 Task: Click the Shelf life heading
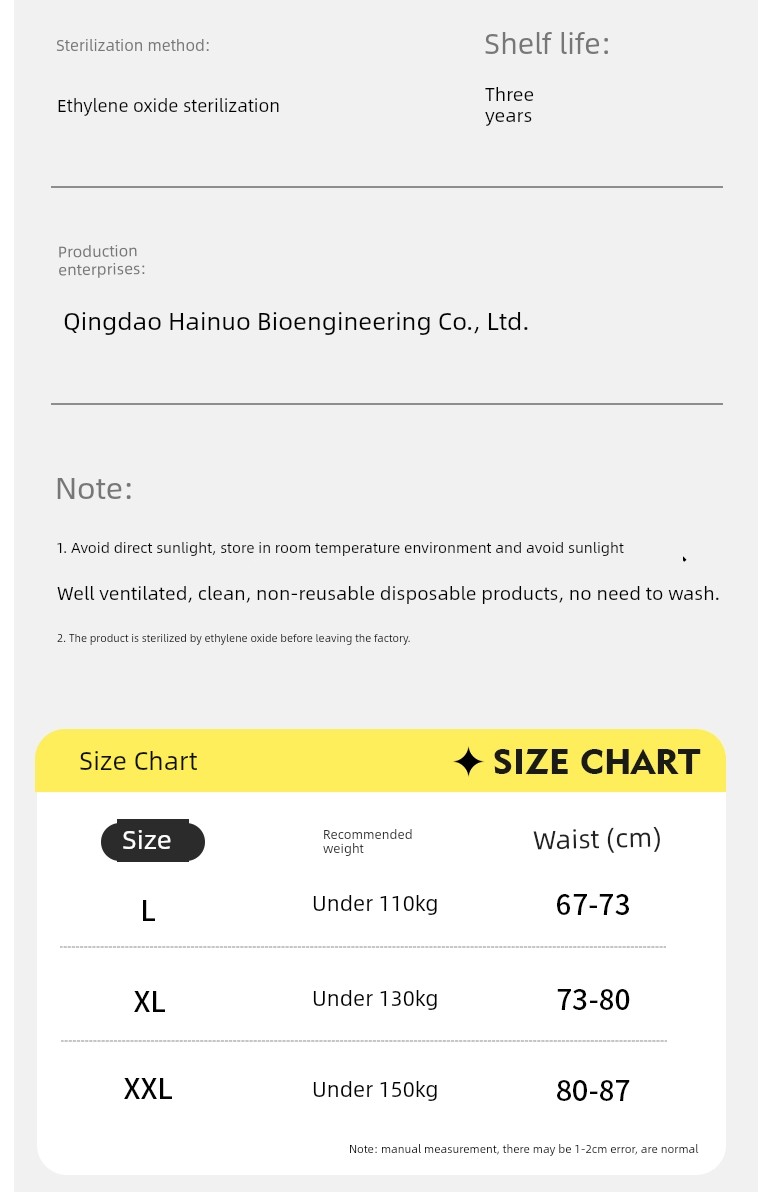tap(547, 44)
